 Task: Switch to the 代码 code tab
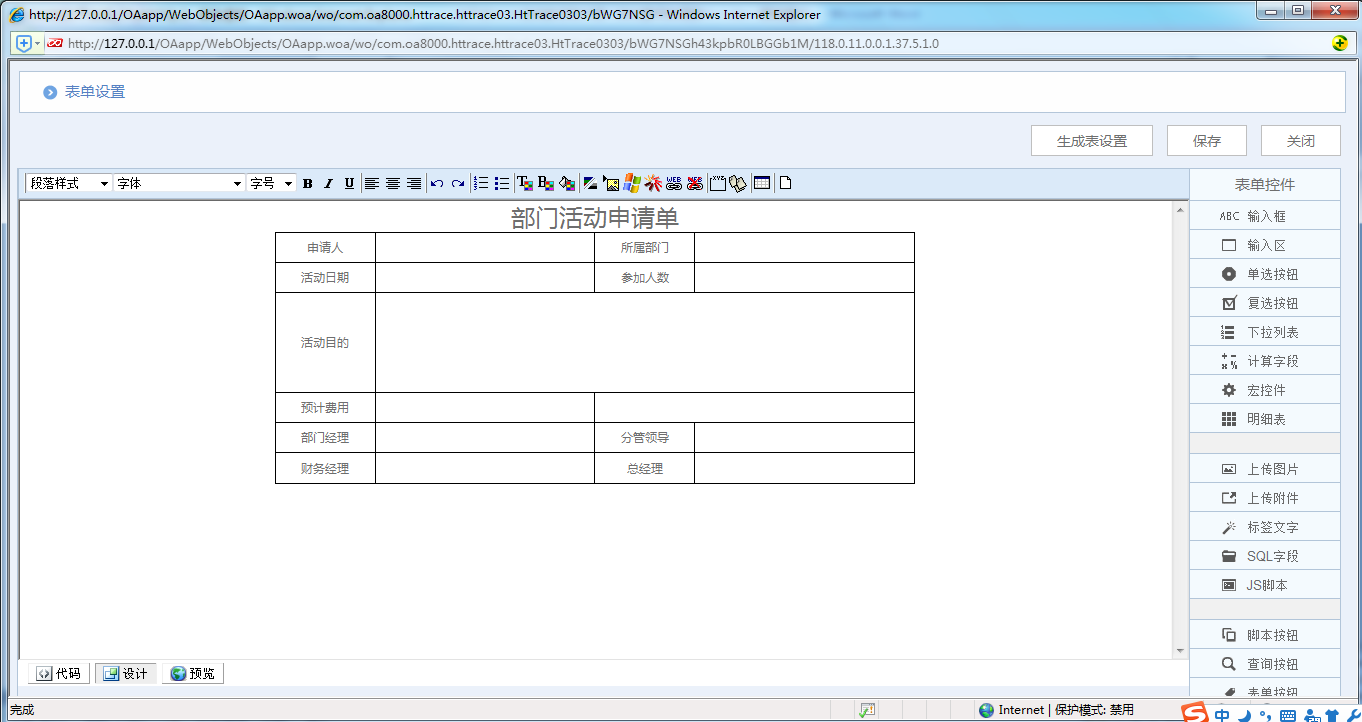click(x=59, y=674)
